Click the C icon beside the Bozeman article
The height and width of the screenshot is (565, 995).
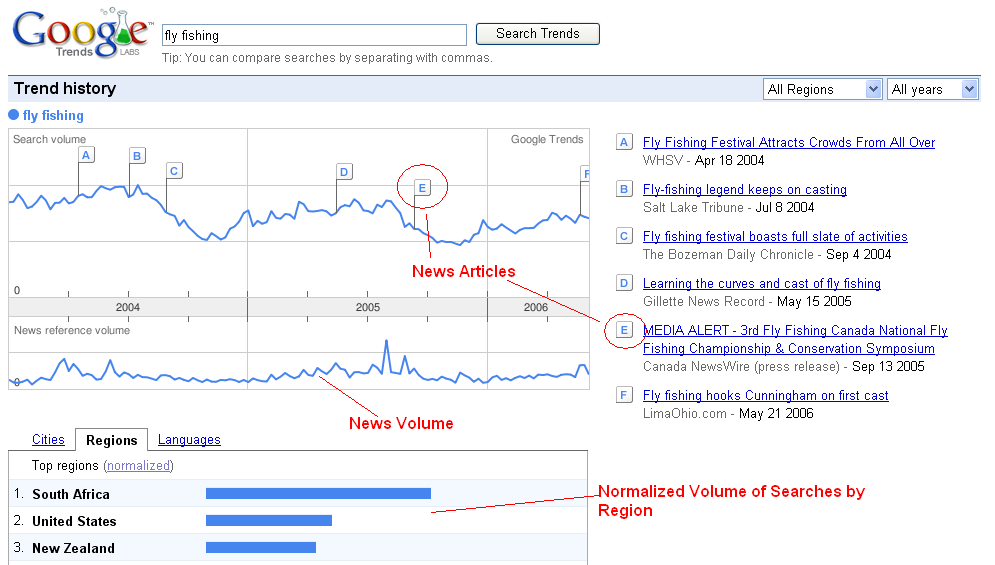click(625, 237)
